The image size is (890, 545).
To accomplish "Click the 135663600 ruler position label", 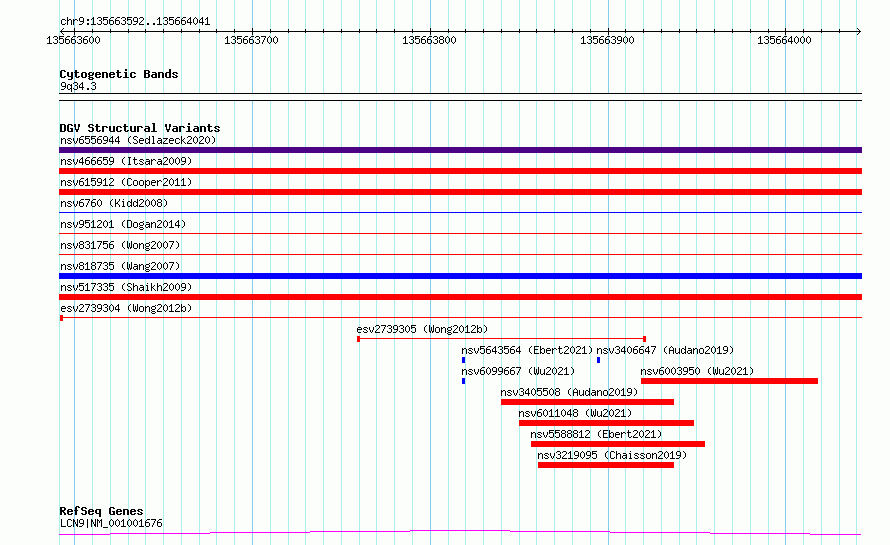I will click(x=73, y=40).
